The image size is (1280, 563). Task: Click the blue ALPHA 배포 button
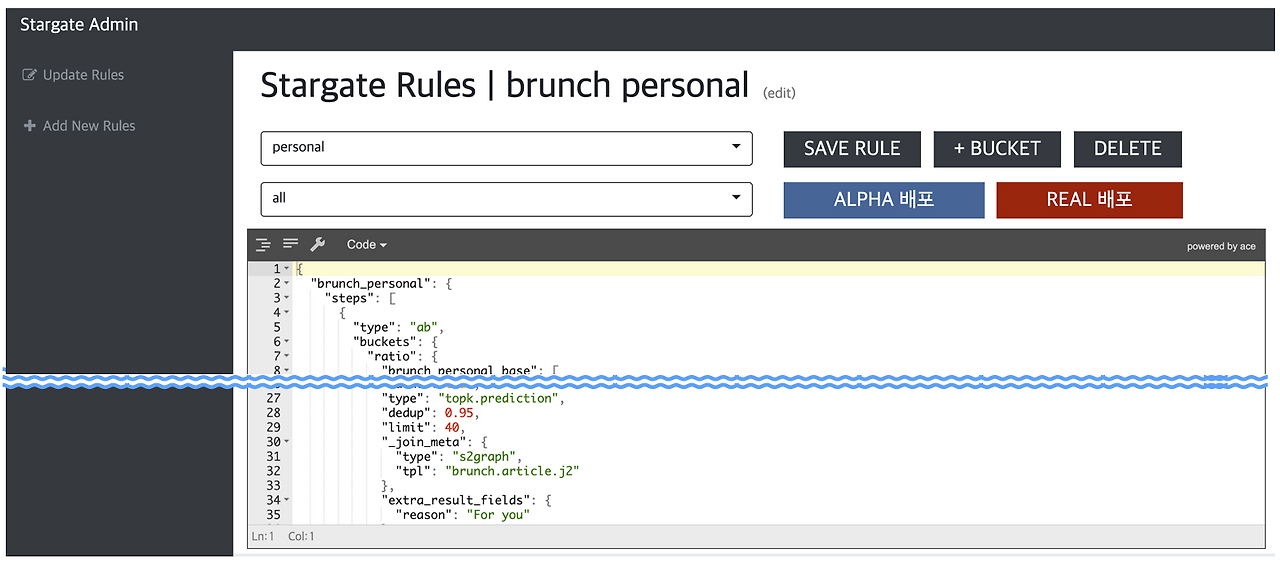click(884, 200)
